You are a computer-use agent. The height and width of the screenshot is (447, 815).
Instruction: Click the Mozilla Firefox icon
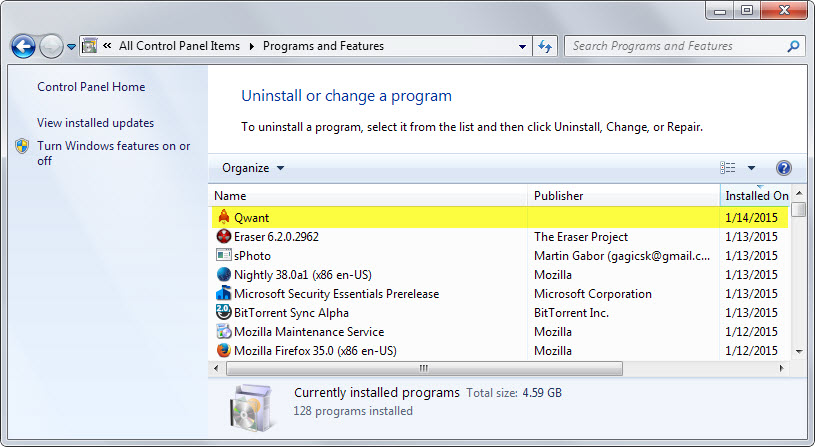(x=224, y=350)
